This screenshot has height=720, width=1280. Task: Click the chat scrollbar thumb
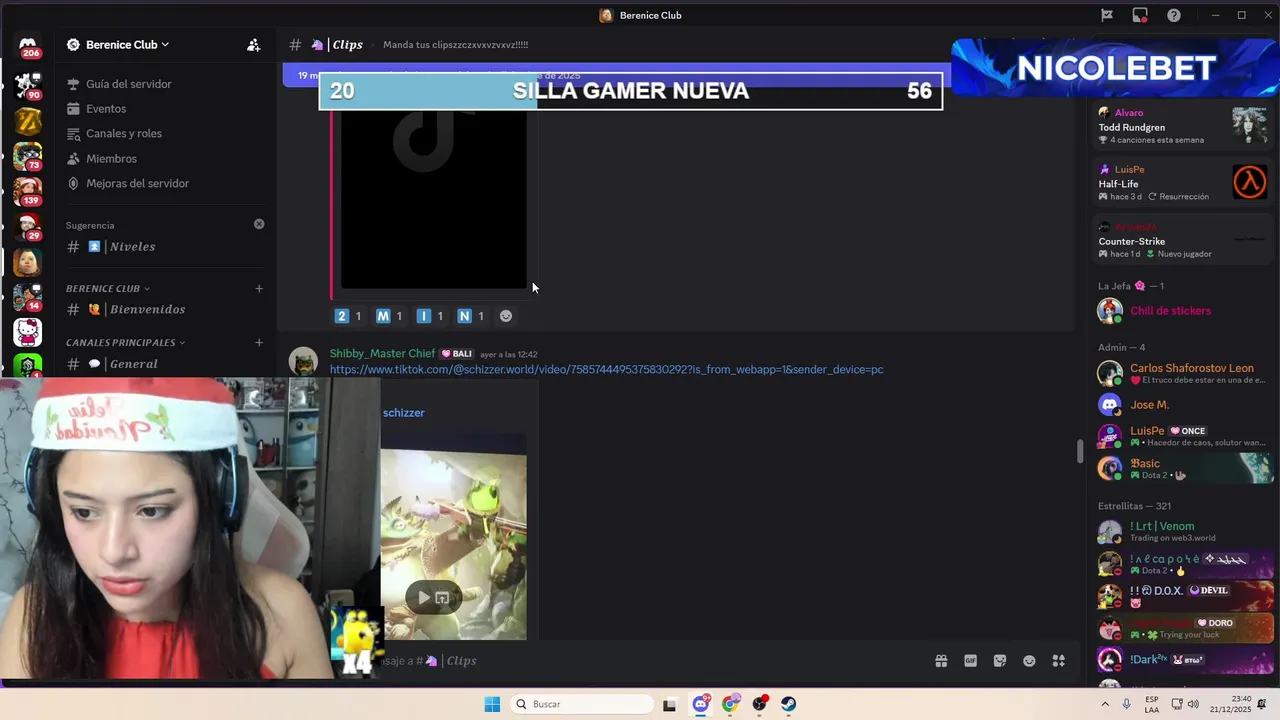(1079, 451)
